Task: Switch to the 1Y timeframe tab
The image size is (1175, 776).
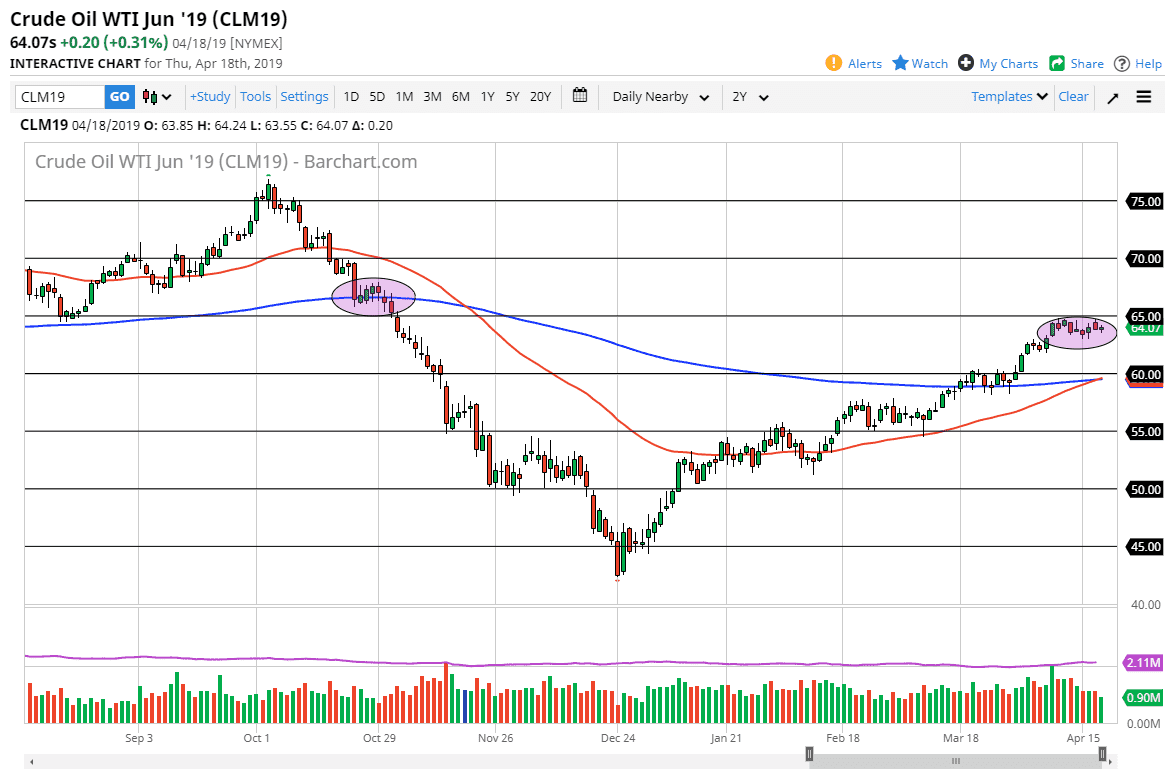Action: pyautogui.click(x=487, y=96)
